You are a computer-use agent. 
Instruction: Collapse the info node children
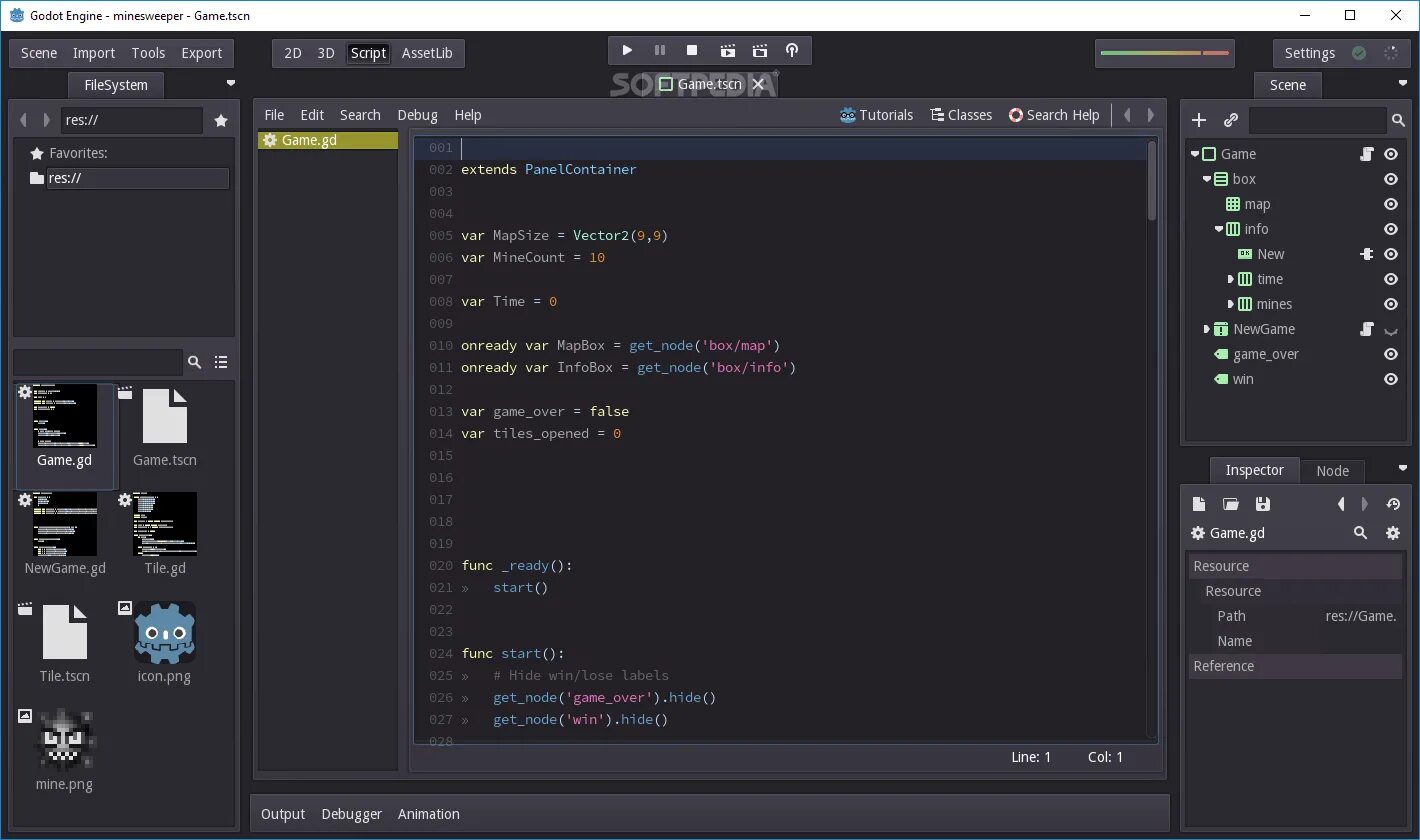1219,229
